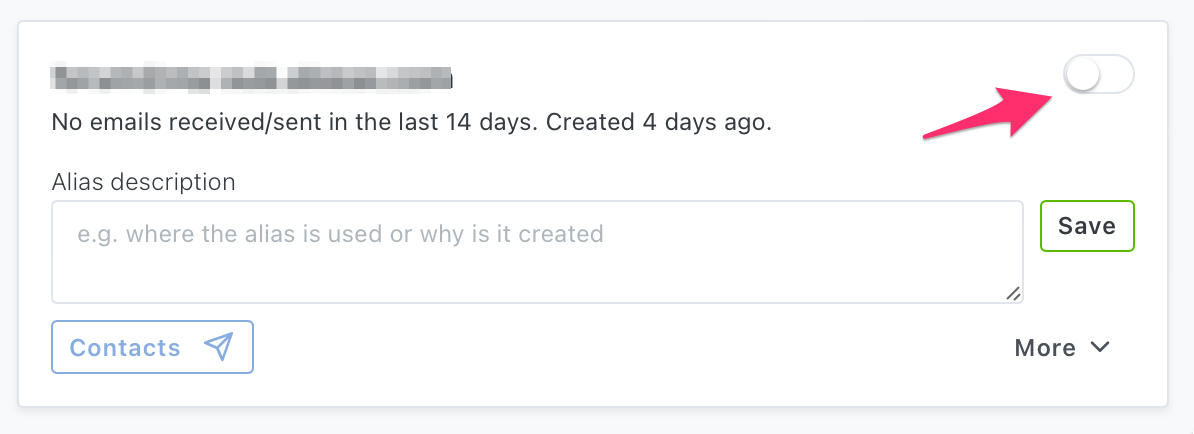Click the blurred alias email address
This screenshot has width=1194, height=434.
tap(251, 78)
